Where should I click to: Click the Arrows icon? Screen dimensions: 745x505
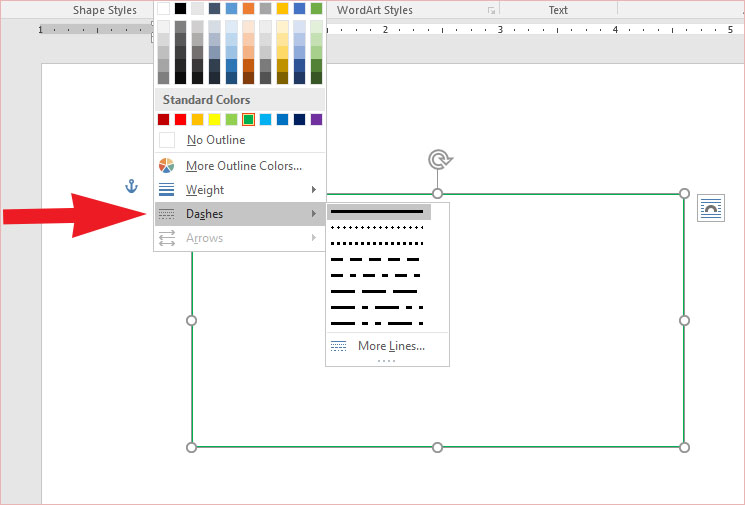coord(167,238)
